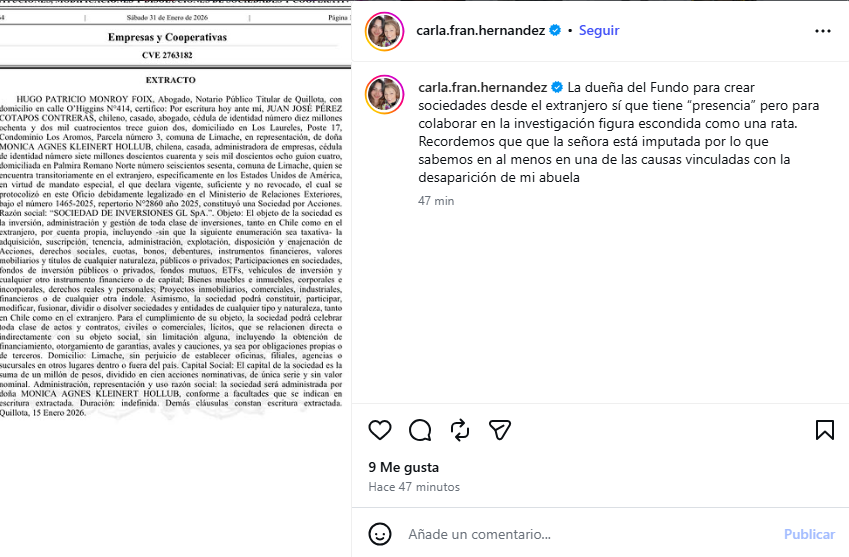View who liked: 9 Me gusta
The width and height of the screenshot is (849, 557).
coord(403,467)
